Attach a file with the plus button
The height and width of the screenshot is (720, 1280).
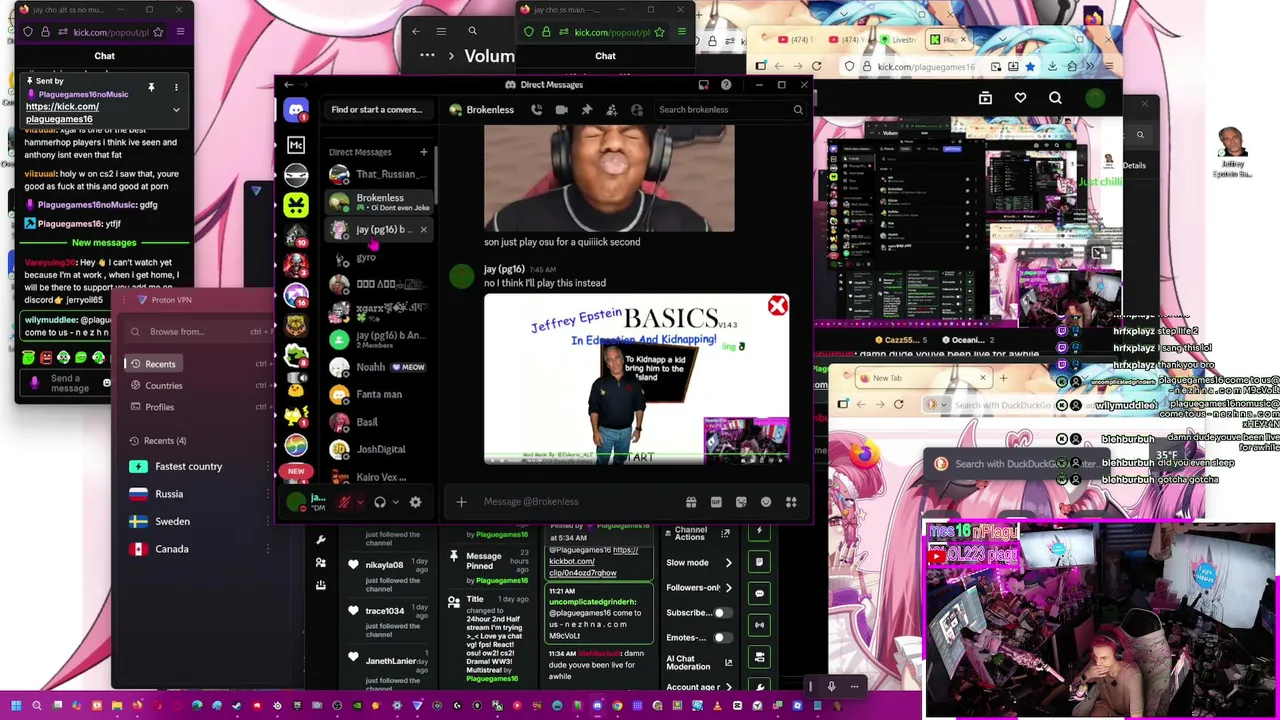[x=461, y=502]
